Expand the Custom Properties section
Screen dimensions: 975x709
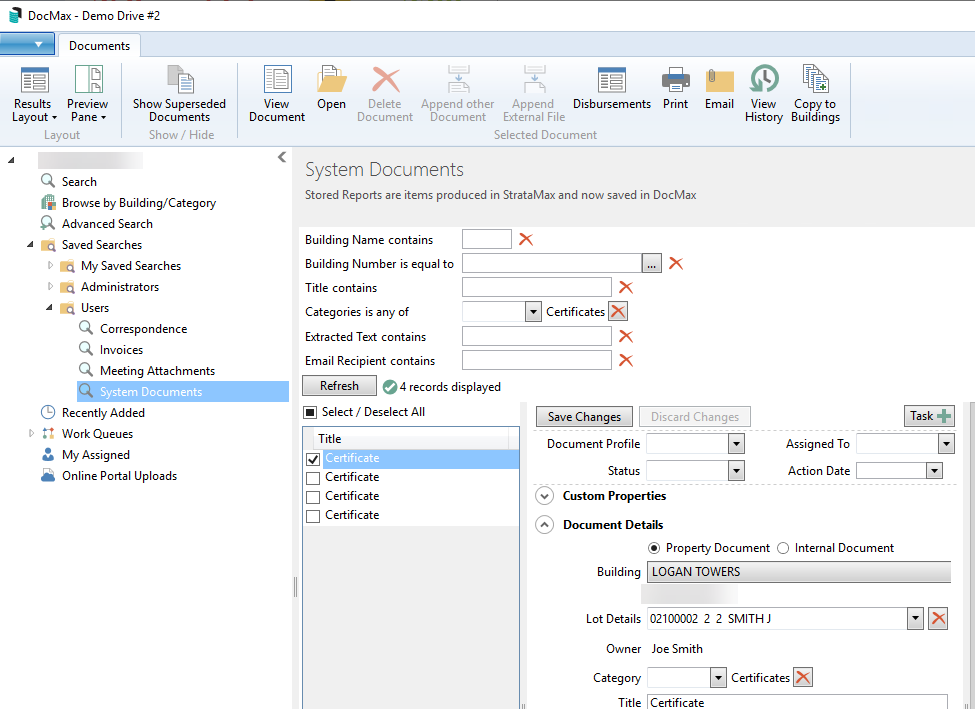[x=545, y=496]
